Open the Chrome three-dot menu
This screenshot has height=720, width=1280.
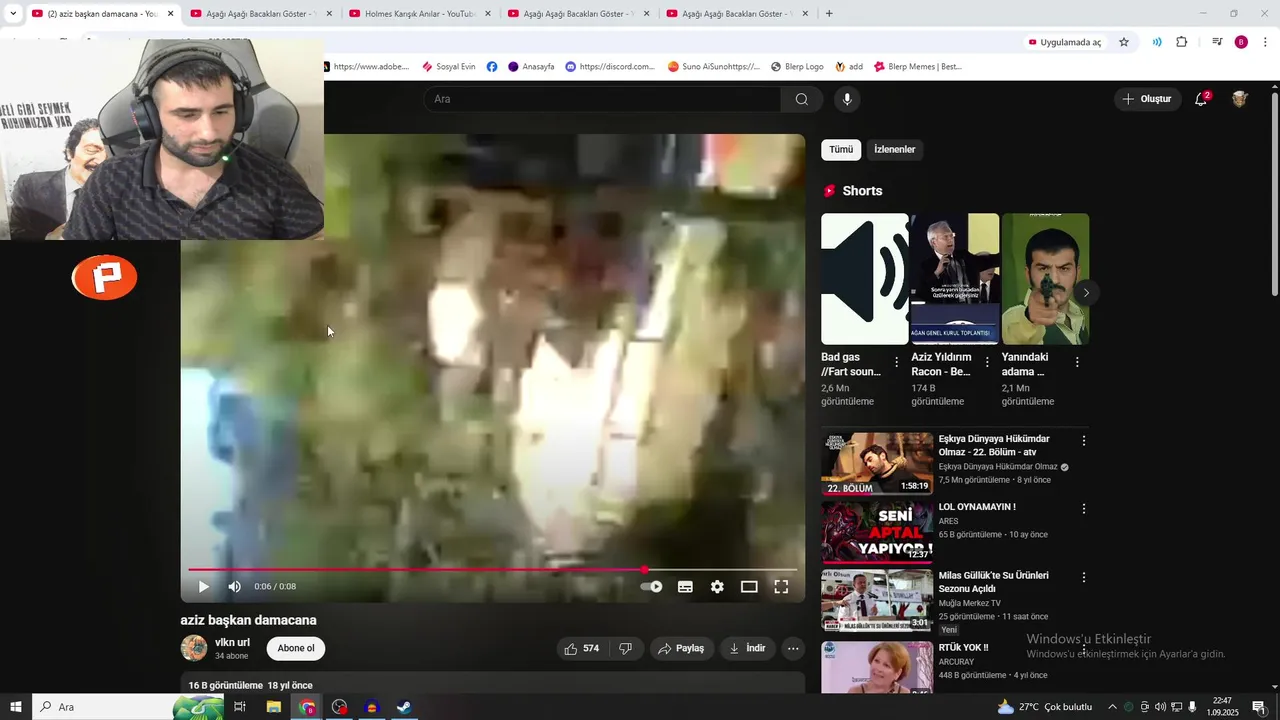(x=1266, y=42)
